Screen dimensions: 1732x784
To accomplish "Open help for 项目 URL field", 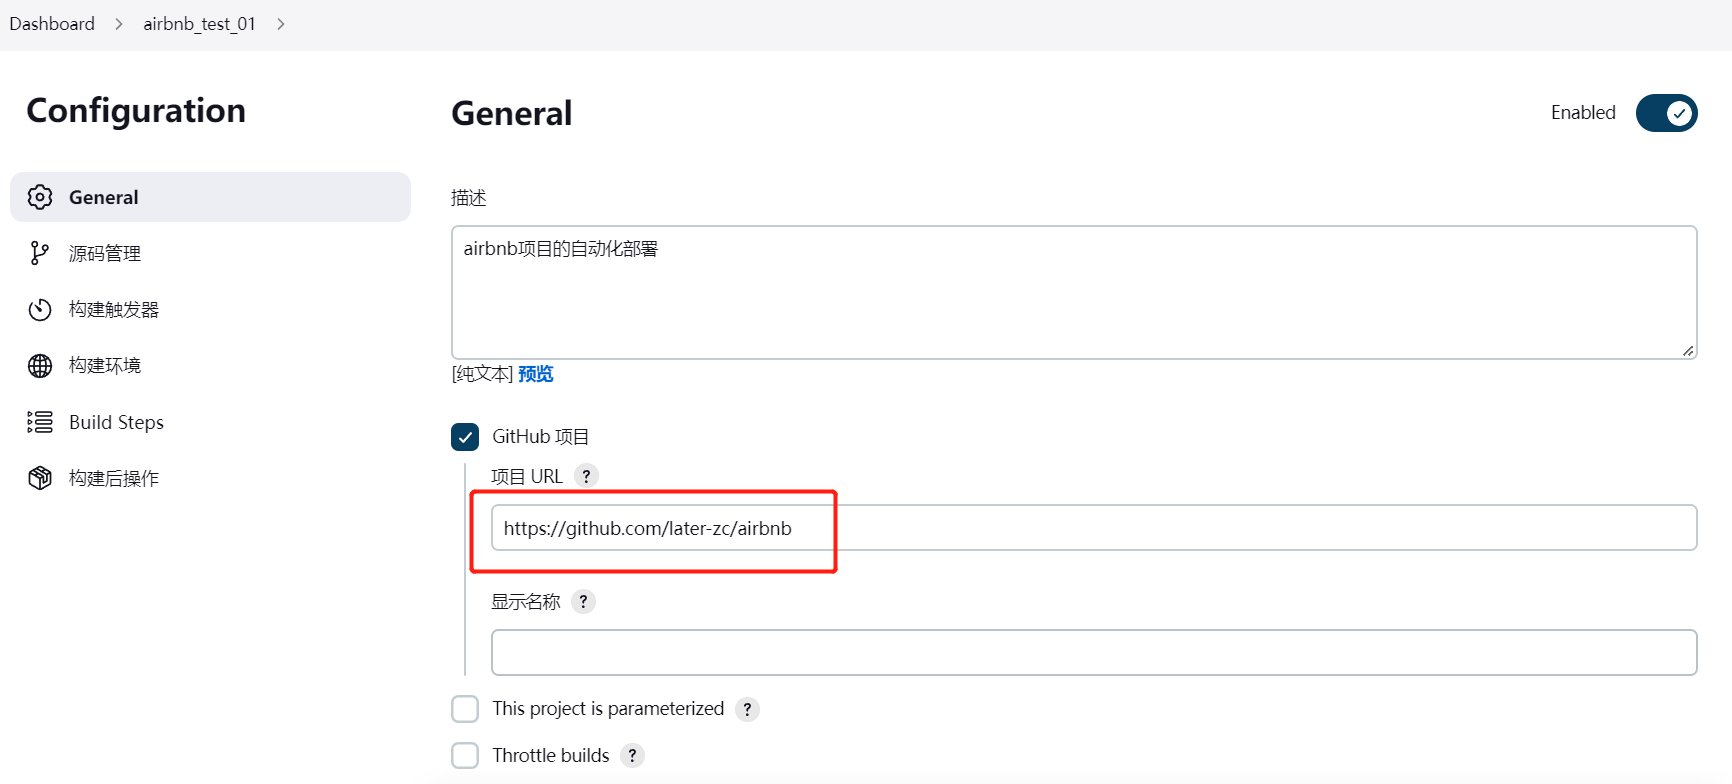I will coord(587,476).
